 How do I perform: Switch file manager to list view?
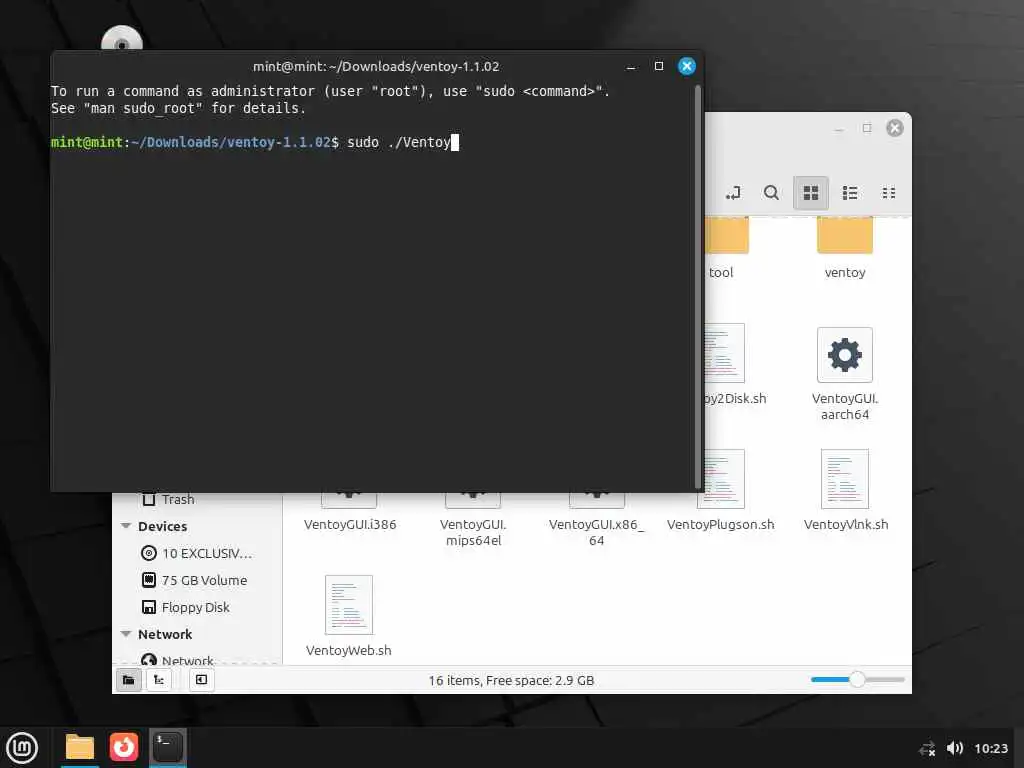[x=850, y=193]
